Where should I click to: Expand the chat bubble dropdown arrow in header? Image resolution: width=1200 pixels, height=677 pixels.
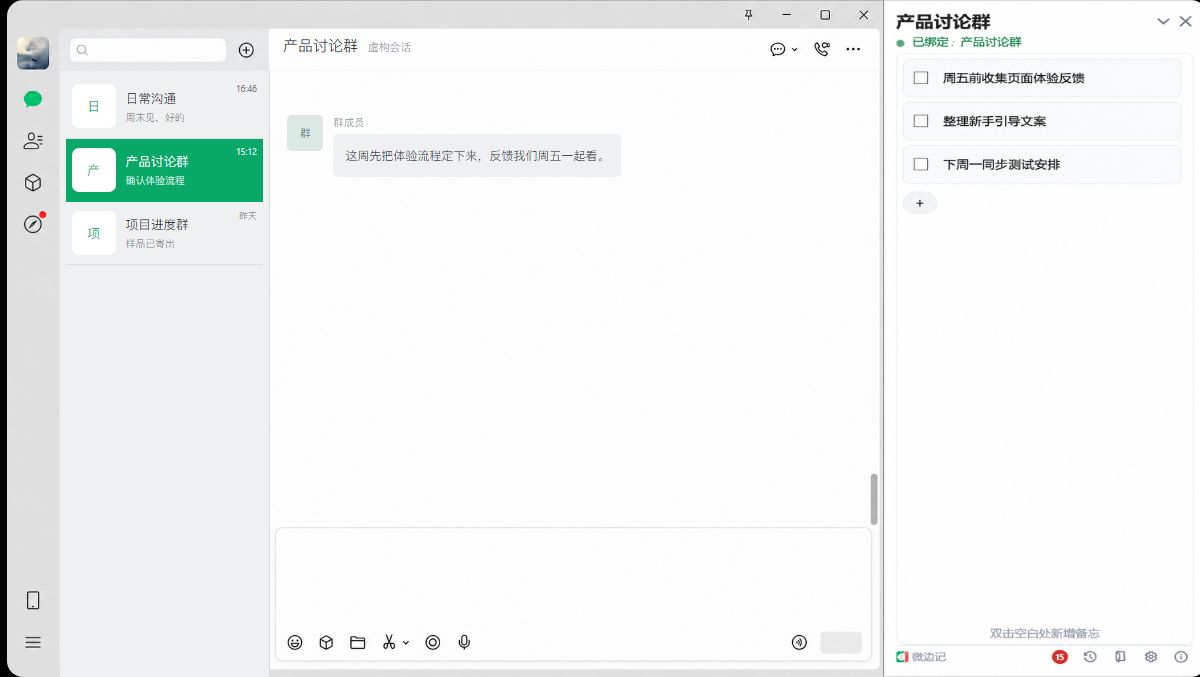click(795, 49)
